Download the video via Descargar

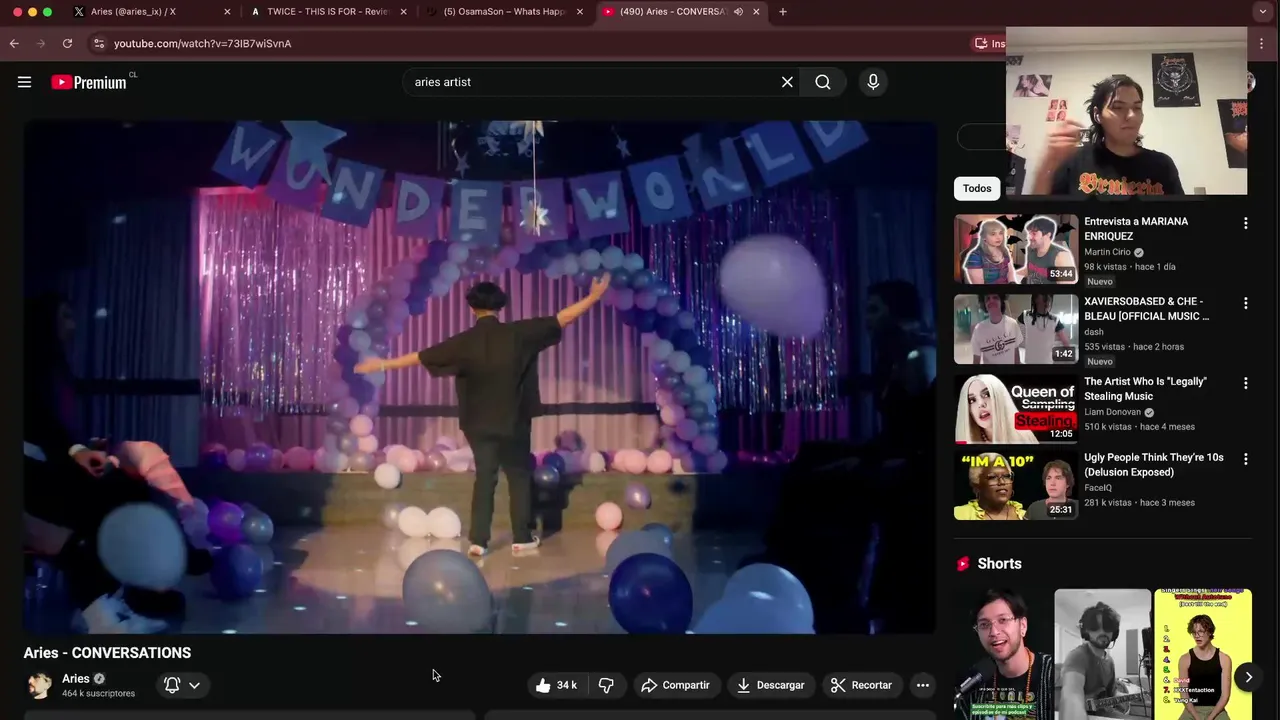pos(770,685)
